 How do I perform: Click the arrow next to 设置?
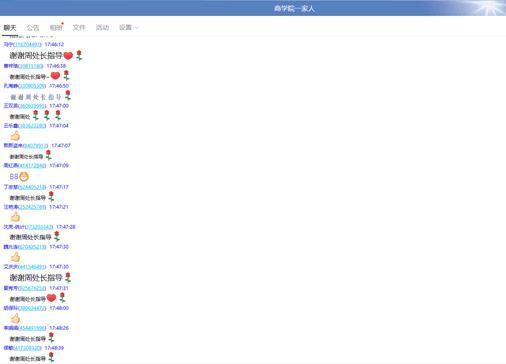[137, 28]
